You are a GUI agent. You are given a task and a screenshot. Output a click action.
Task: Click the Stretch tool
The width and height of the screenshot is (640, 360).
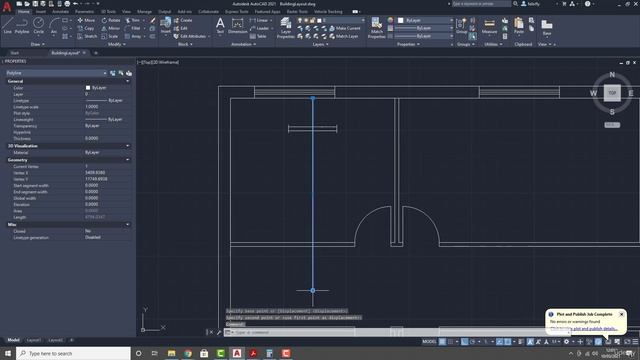(87, 36)
